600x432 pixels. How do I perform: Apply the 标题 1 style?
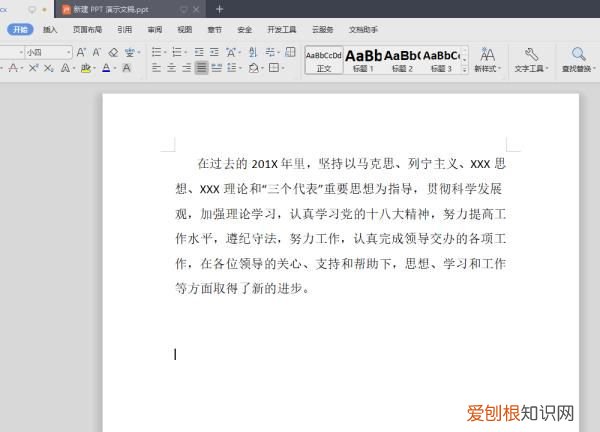pyautogui.click(x=363, y=60)
